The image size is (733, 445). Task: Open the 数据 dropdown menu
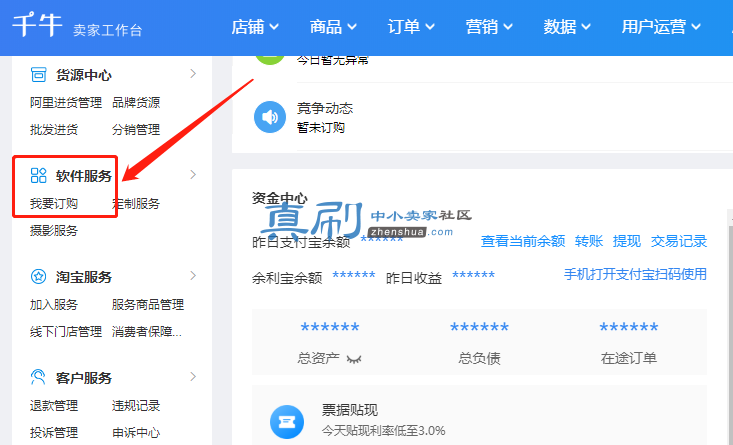(x=567, y=27)
